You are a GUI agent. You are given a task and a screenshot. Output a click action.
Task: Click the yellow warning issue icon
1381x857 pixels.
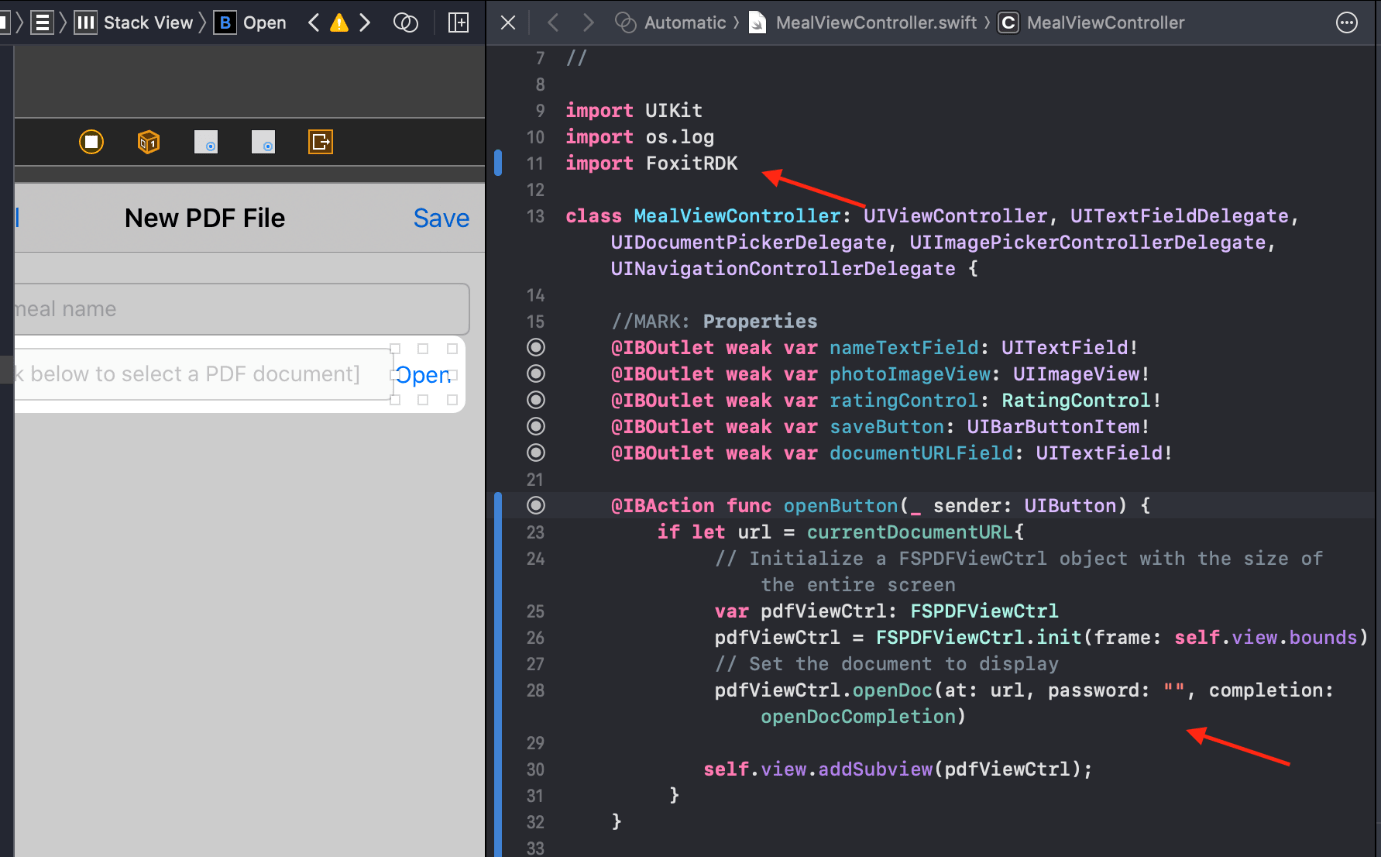tap(339, 22)
